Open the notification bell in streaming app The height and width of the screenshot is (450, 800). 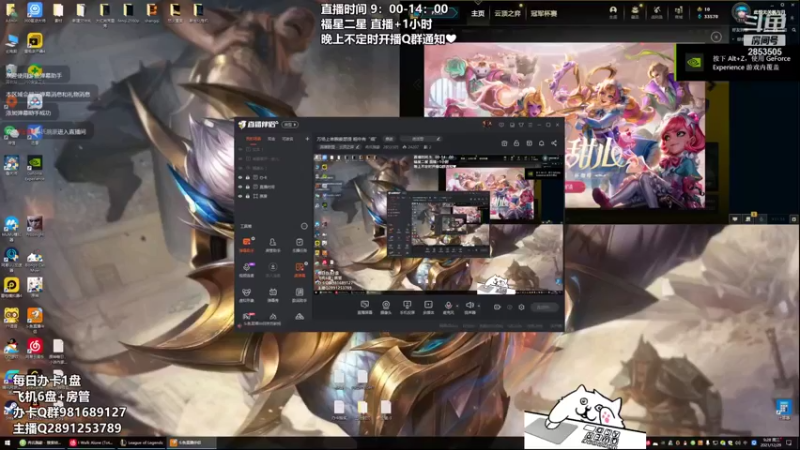click(x=541, y=143)
